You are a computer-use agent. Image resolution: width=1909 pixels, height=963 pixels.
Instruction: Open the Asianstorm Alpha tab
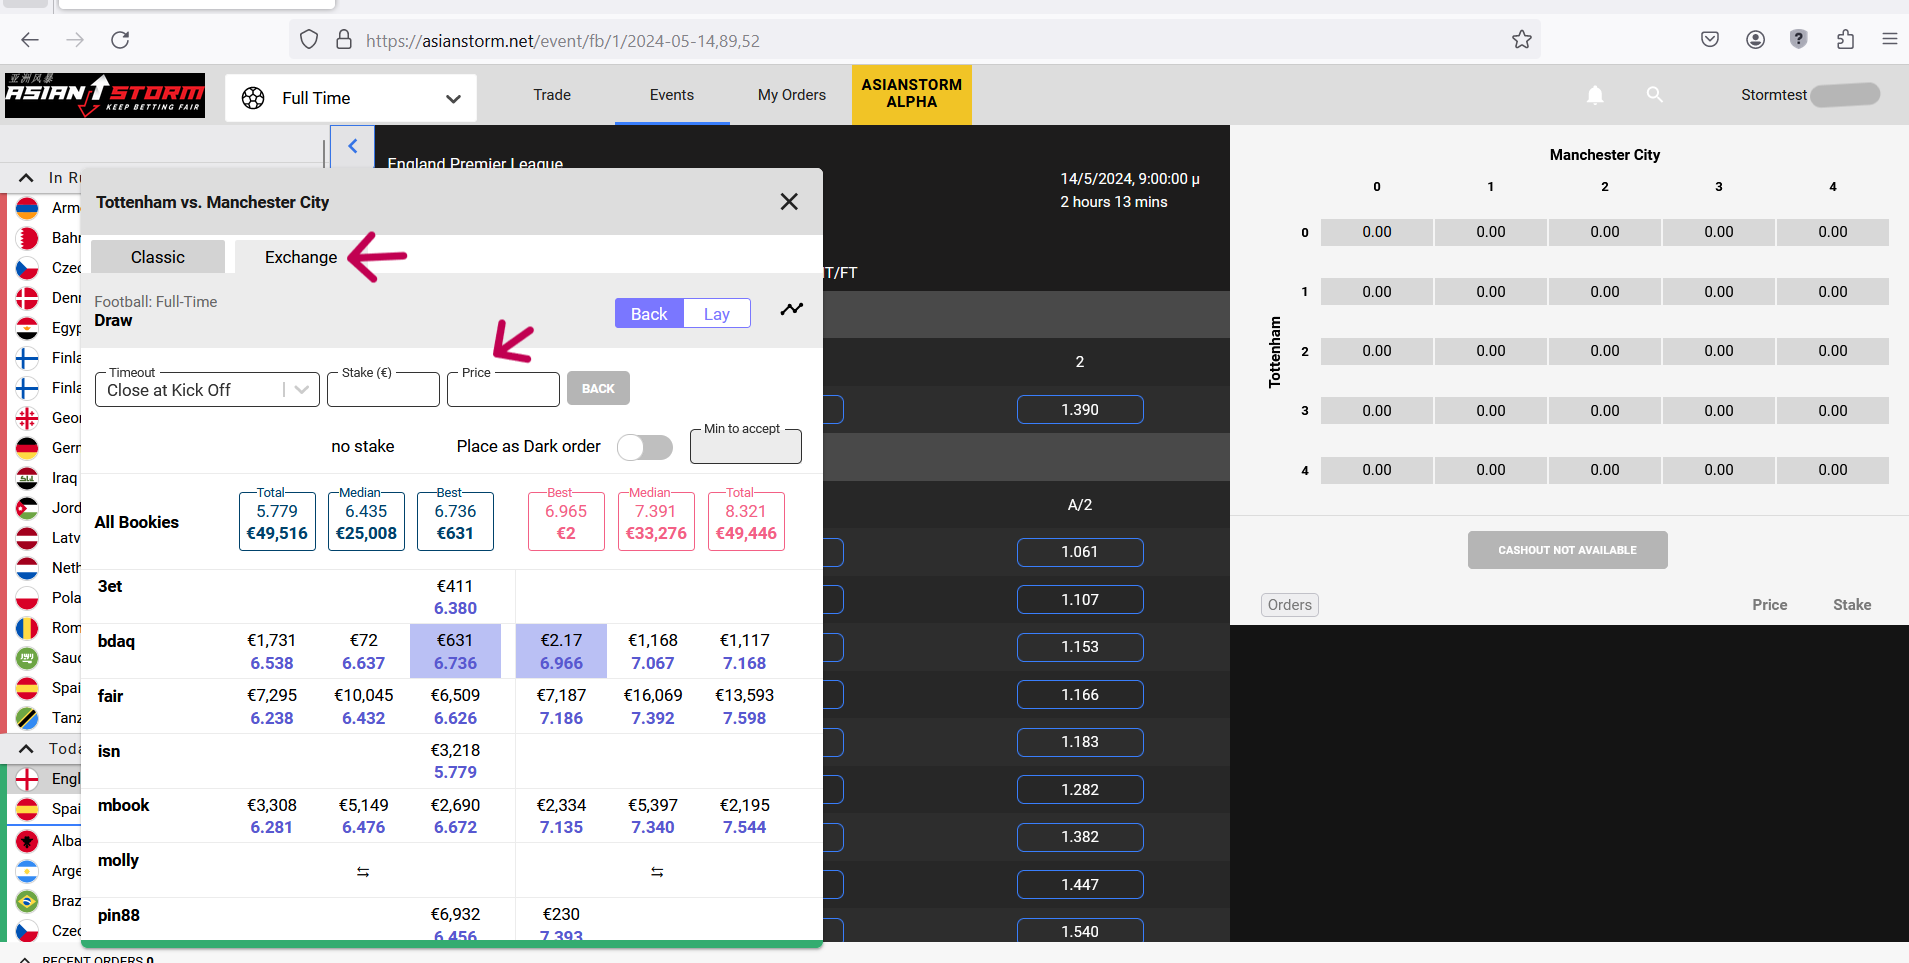click(912, 94)
